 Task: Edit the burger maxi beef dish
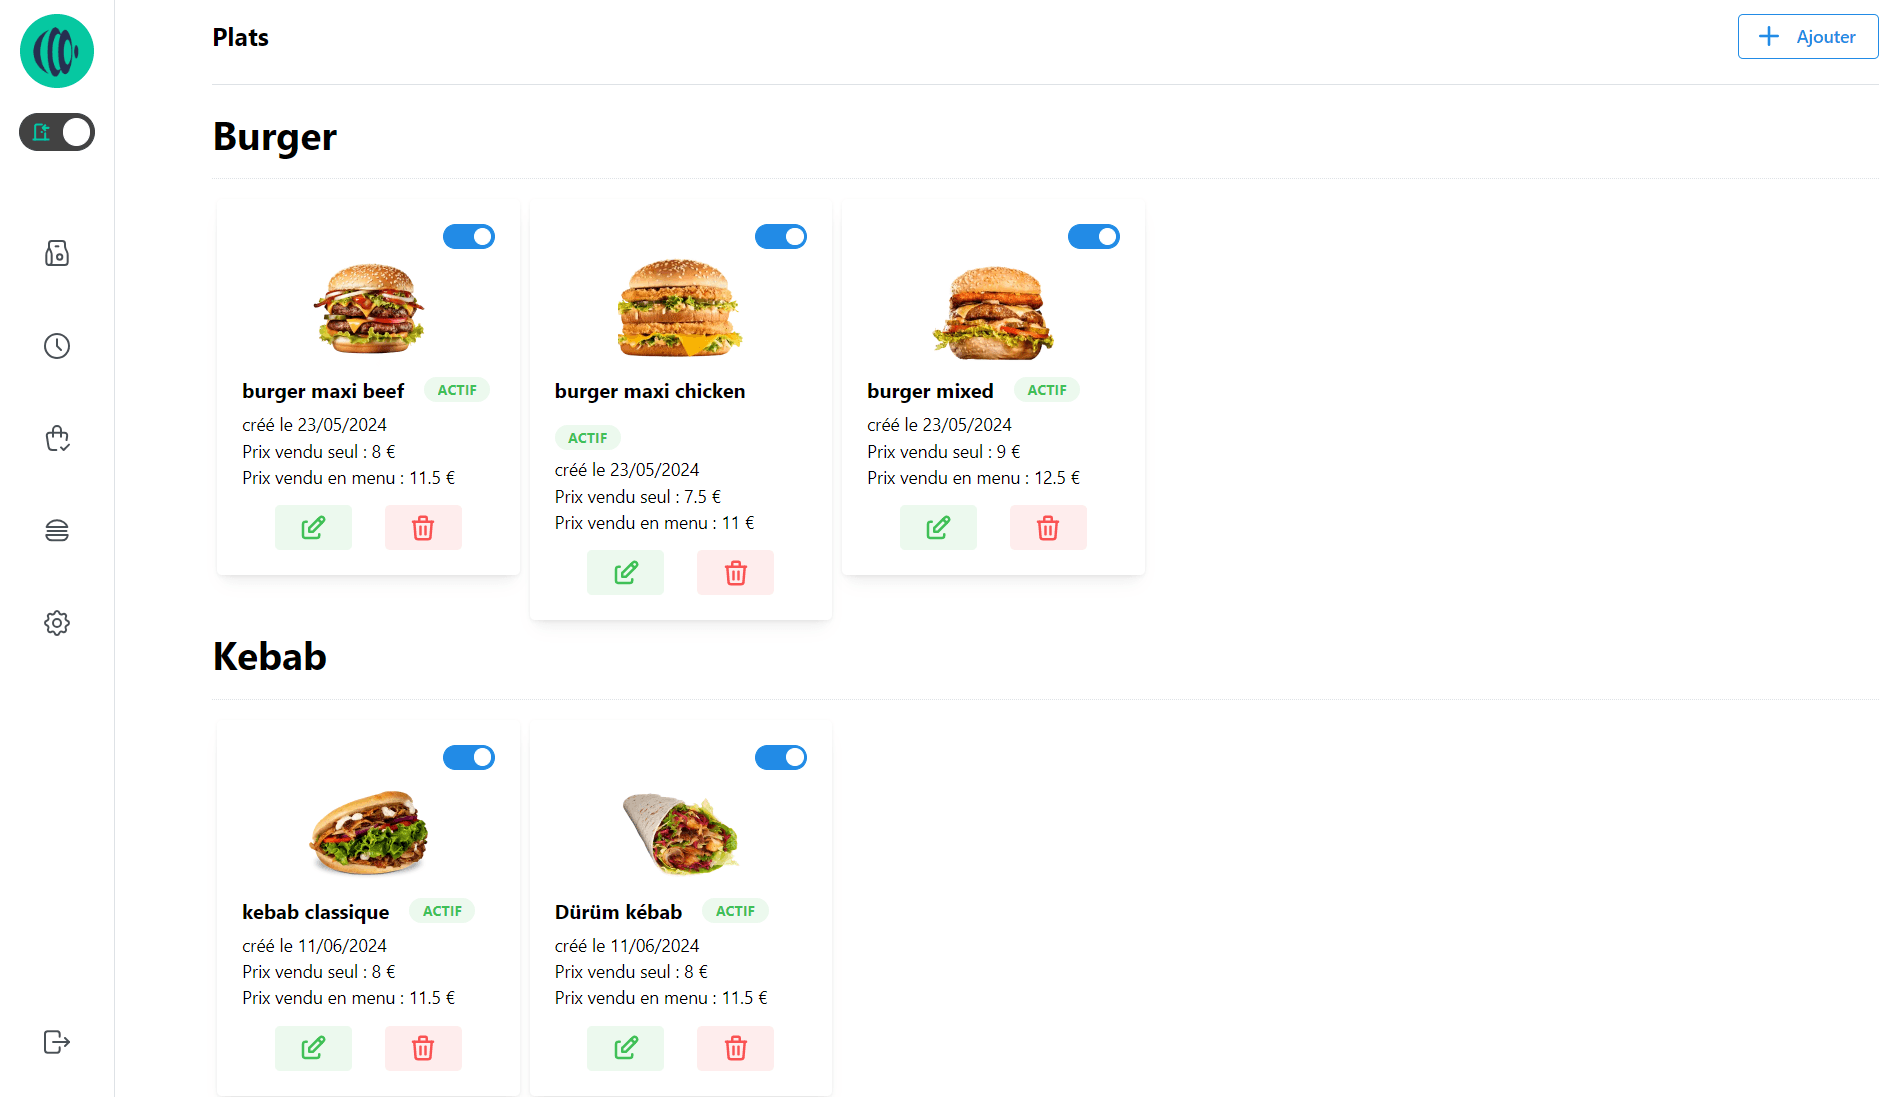click(x=313, y=527)
